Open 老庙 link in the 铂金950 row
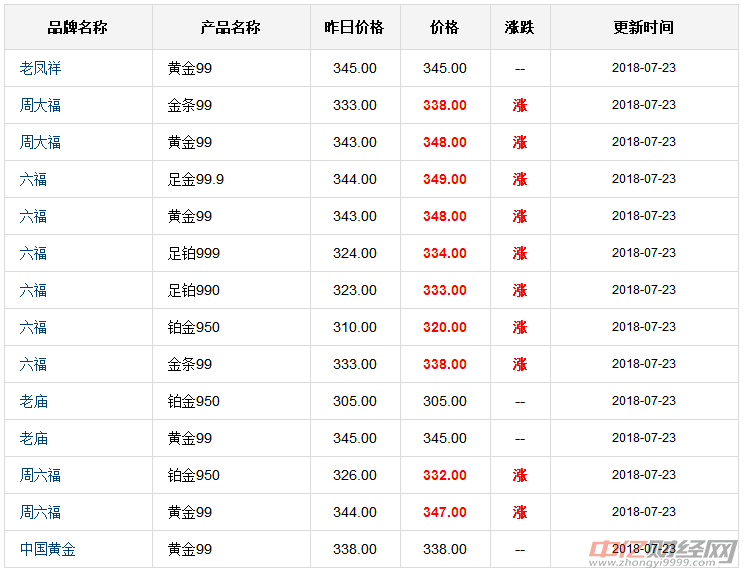743x573 pixels. pyautogui.click(x=33, y=401)
